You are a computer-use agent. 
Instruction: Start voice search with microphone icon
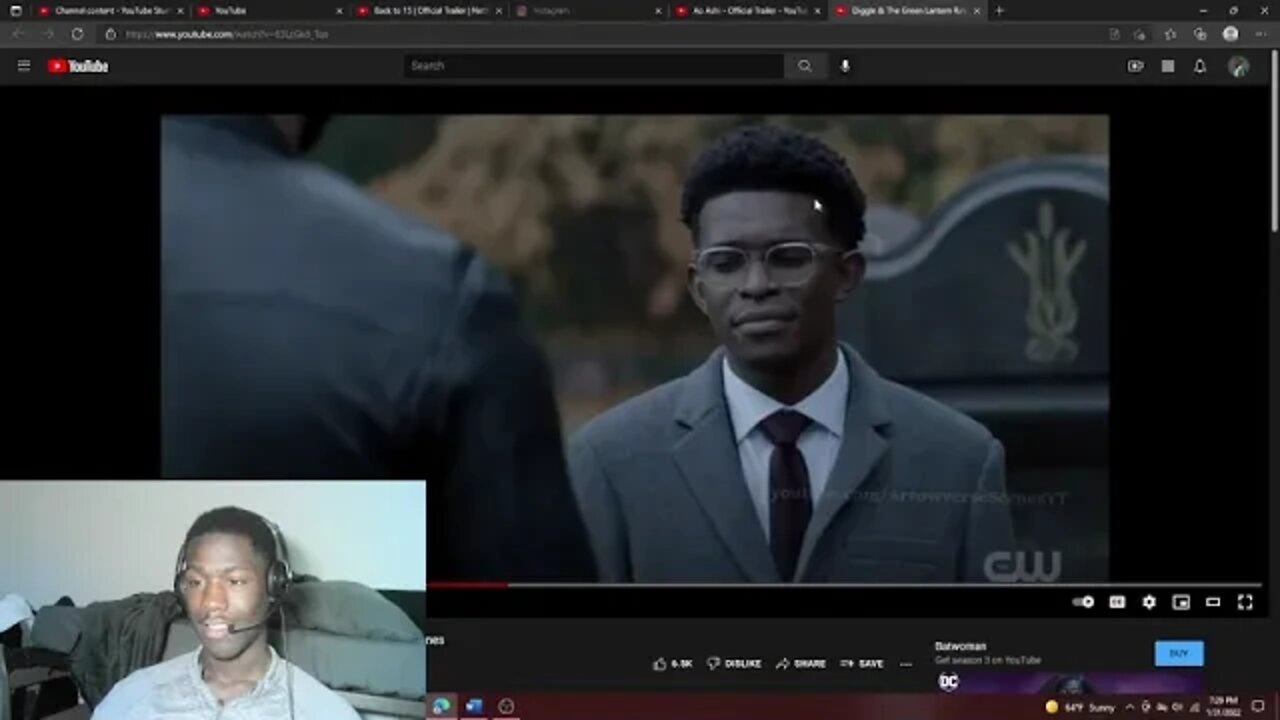pos(845,66)
